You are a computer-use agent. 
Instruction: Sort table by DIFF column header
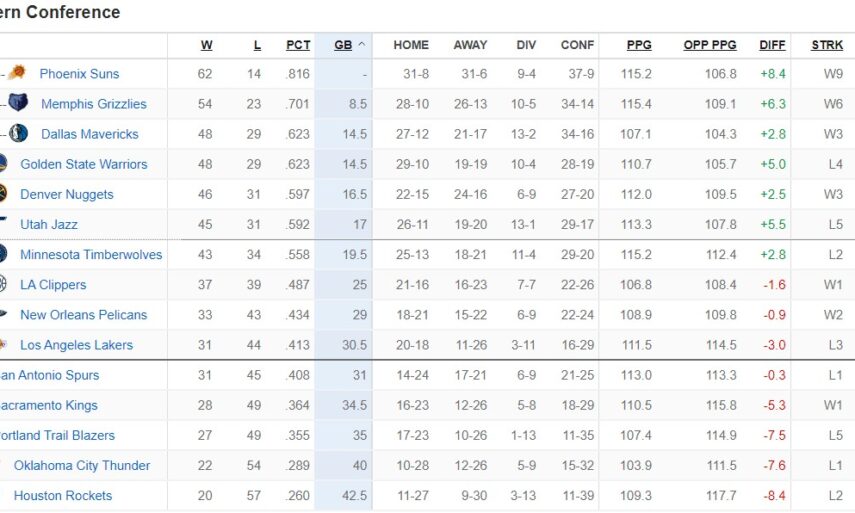tap(772, 45)
